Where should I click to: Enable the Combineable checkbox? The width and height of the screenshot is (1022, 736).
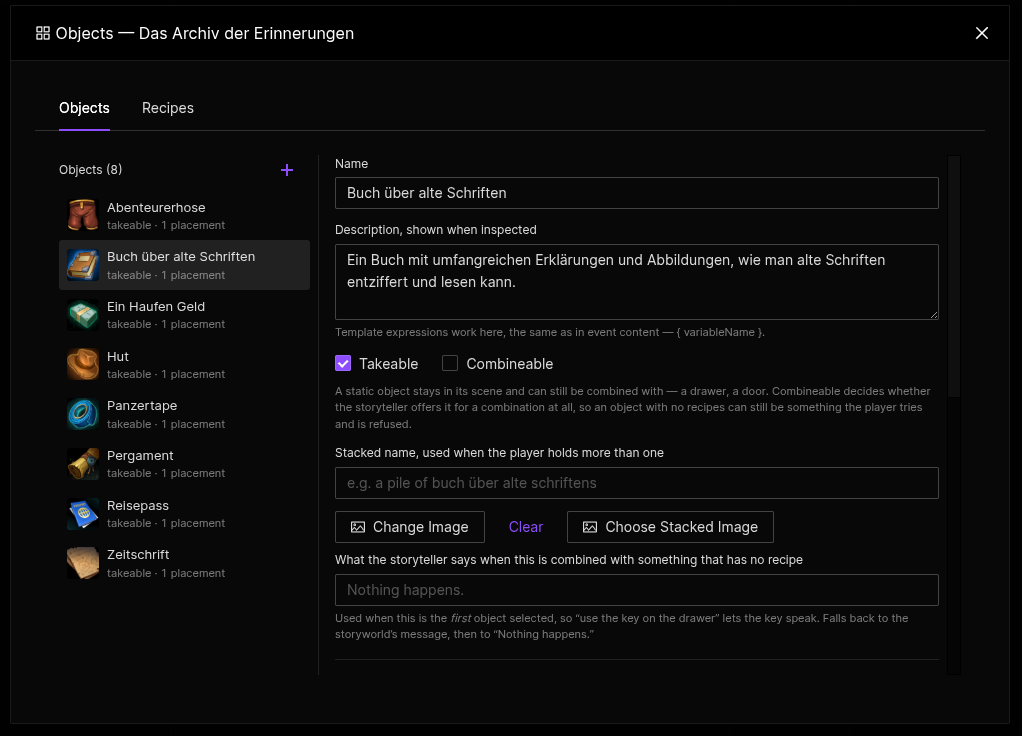(x=450, y=363)
